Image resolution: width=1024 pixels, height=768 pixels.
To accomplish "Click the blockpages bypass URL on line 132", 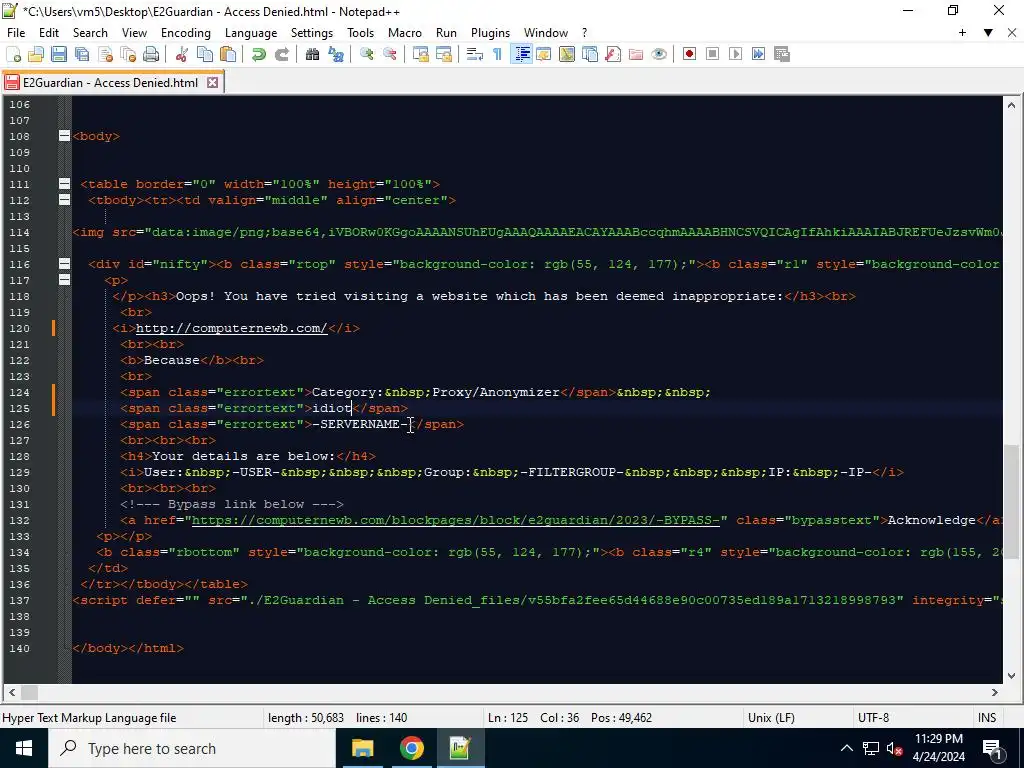I will [x=456, y=520].
